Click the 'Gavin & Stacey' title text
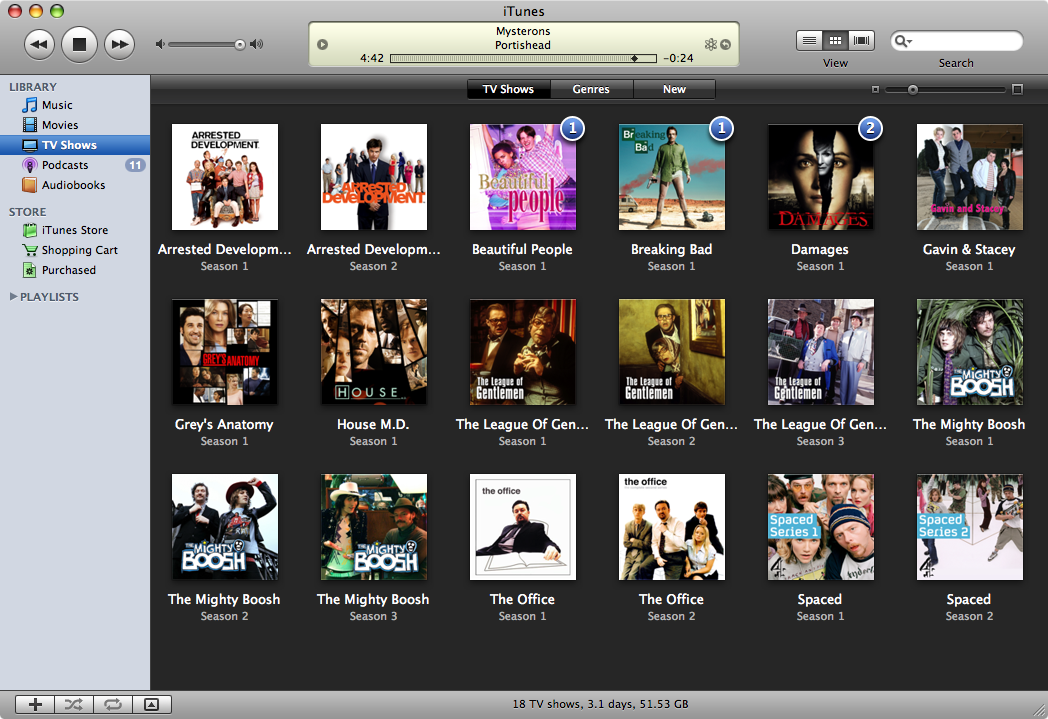 [969, 249]
